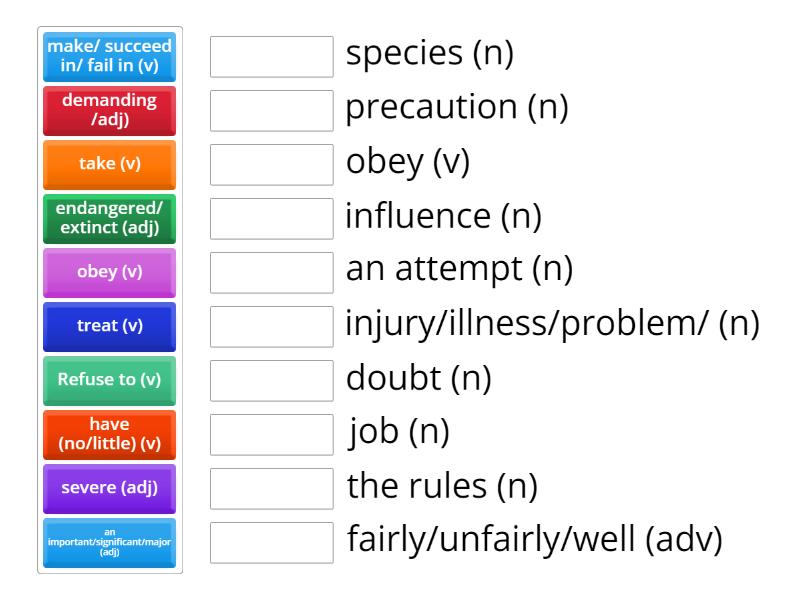Image resolution: width=800 pixels, height=600 pixels.
Task: Pick the orange 'take (v)' tile
Action: [x=110, y=165]
